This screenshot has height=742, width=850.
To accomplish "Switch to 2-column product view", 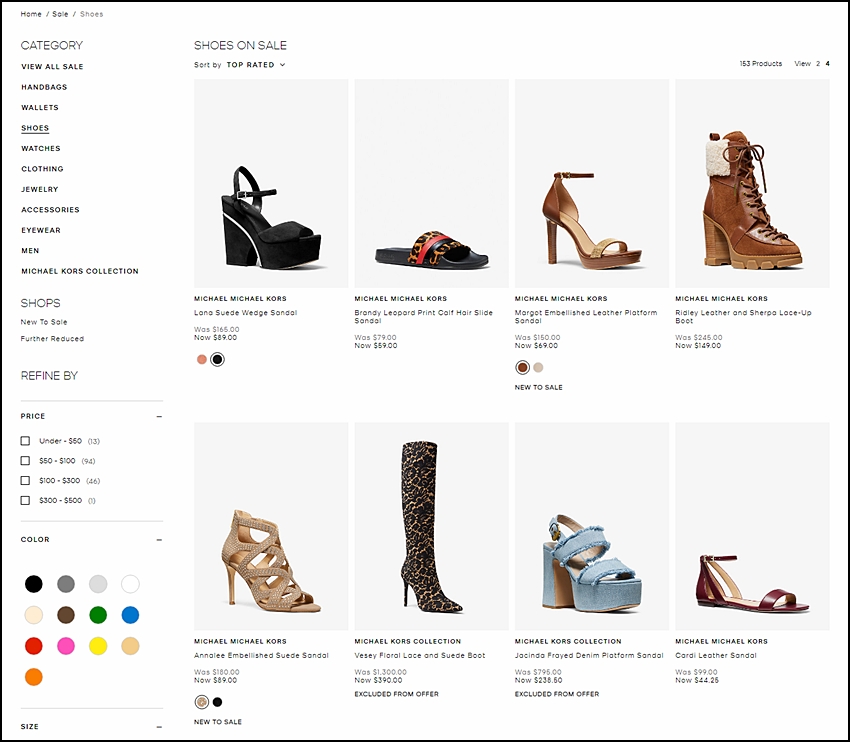I will [x=818, y=63].
